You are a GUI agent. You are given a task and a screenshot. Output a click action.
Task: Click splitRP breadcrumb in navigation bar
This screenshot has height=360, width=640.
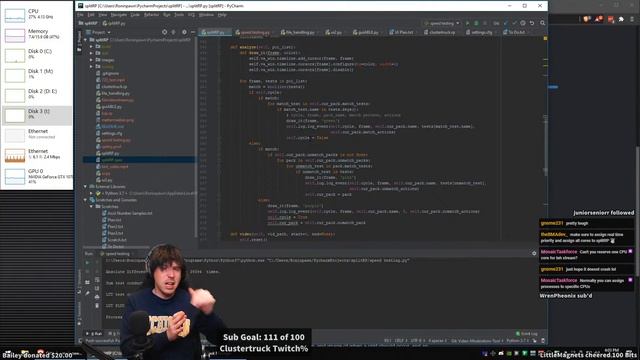[x=89, y=23]
